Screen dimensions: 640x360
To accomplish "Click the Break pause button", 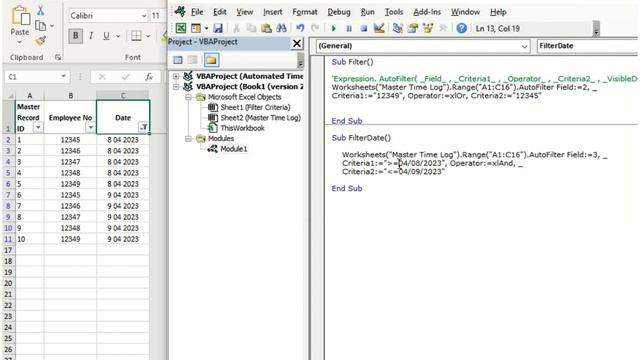I will coord(349,29).
